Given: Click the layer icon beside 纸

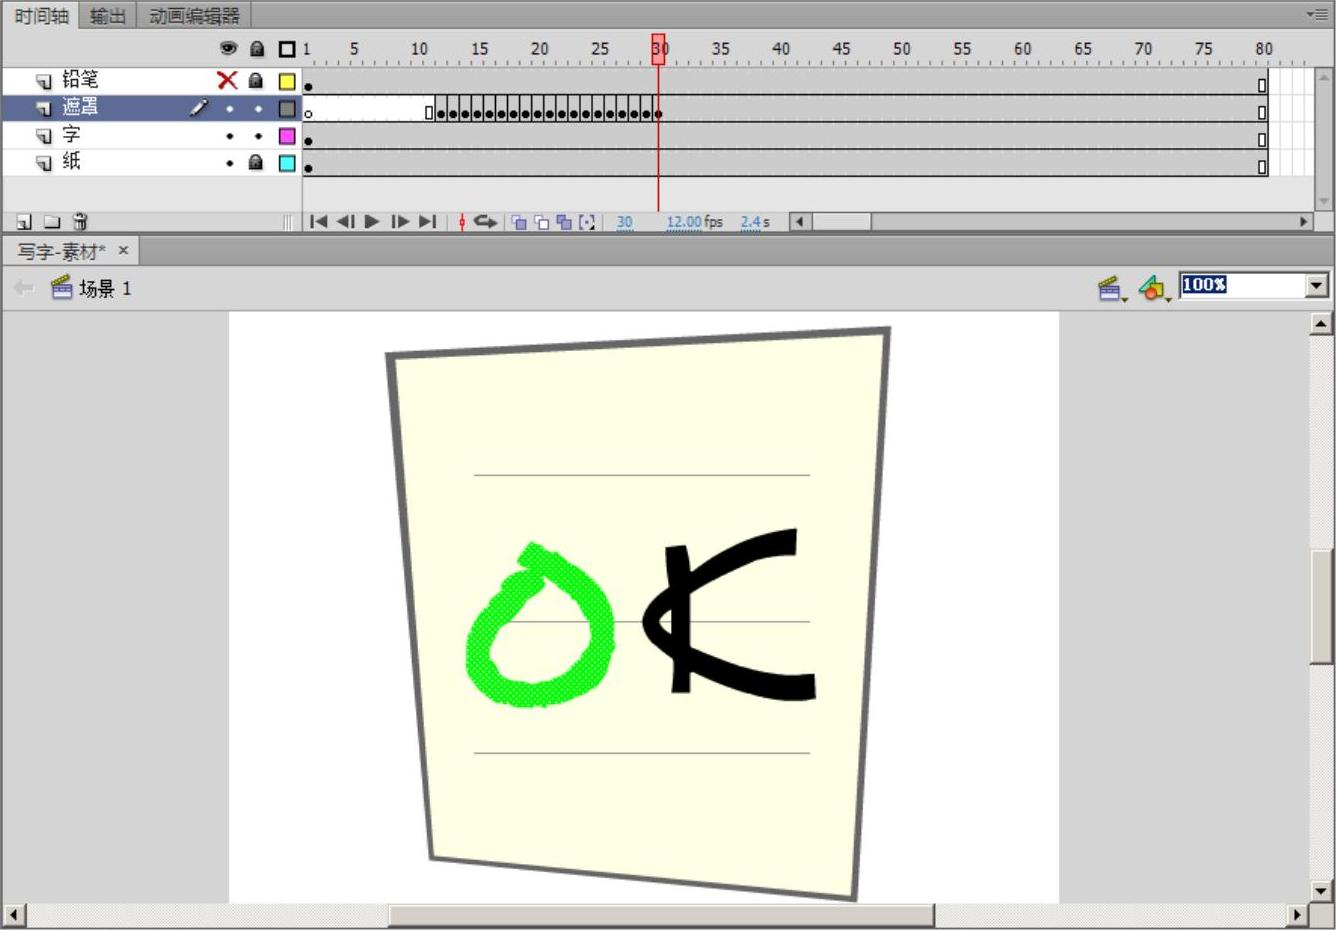Looking at the screenshot, I should coord(44,162).
